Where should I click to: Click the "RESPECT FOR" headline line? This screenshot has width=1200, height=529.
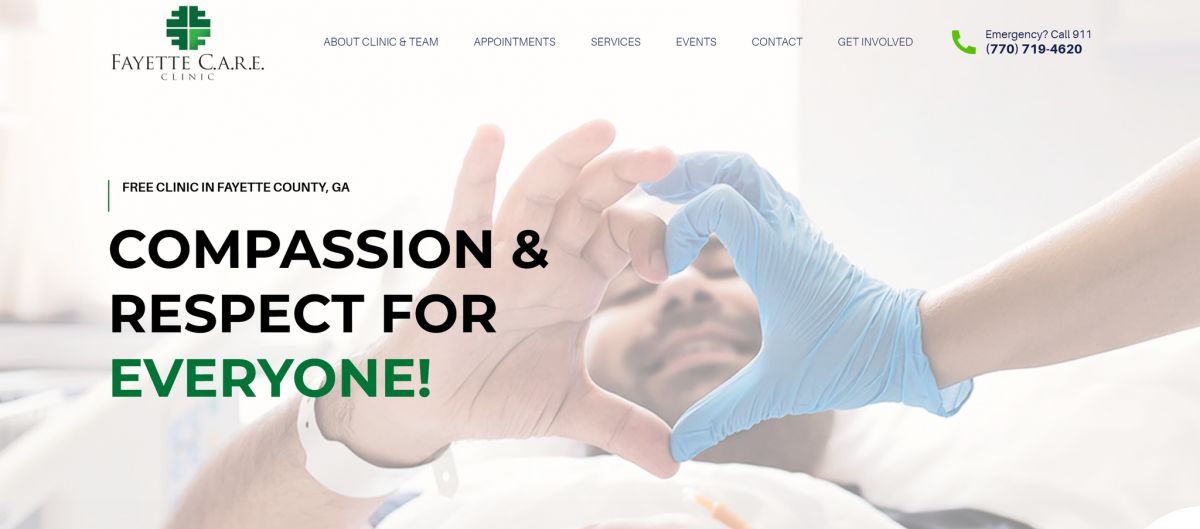click(303, 314)
